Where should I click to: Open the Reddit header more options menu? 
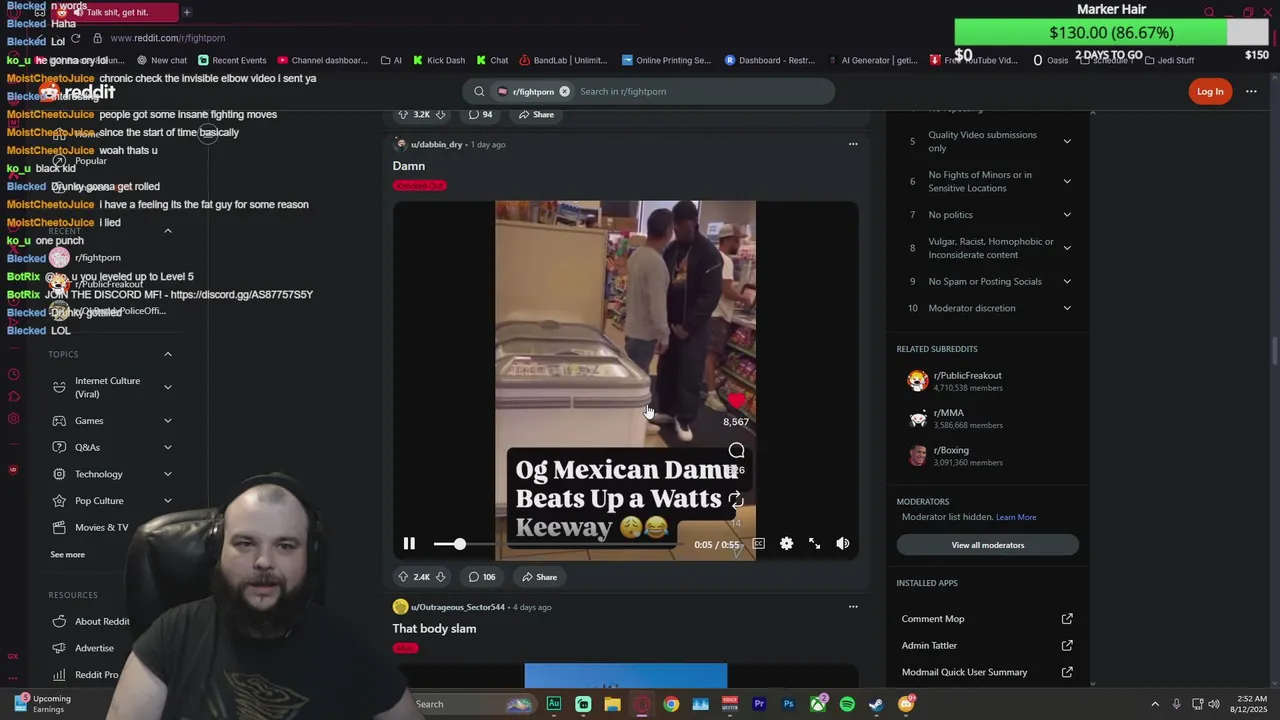point(1251,92)
